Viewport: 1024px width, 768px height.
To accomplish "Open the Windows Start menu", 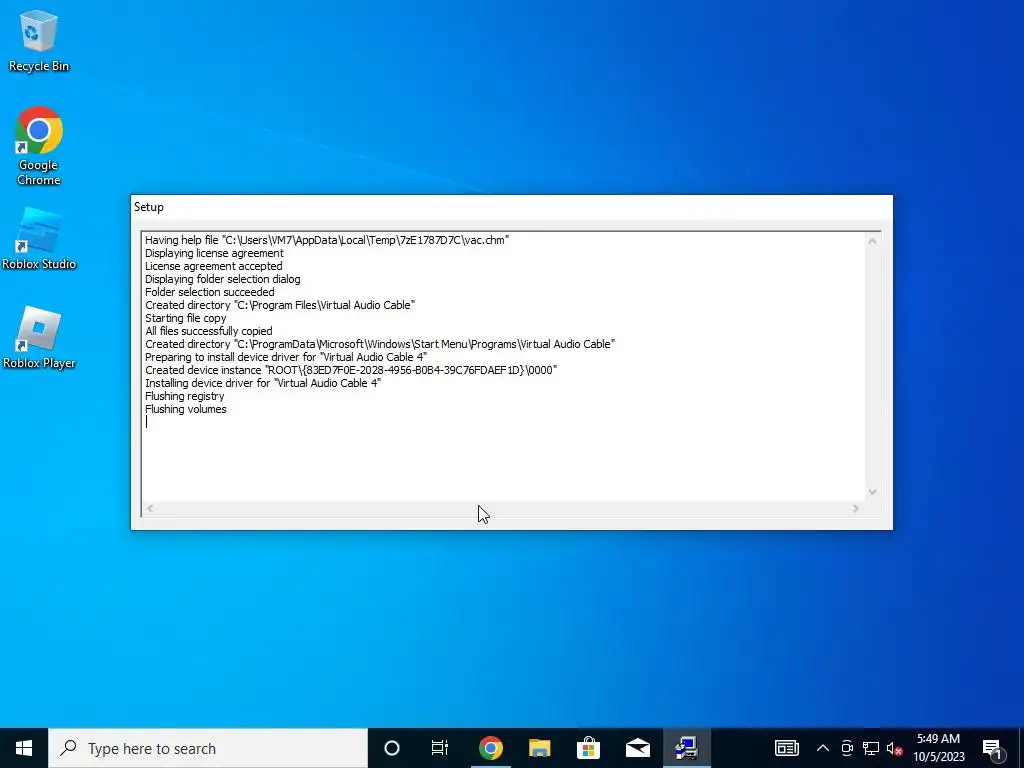I will point(24,748).
